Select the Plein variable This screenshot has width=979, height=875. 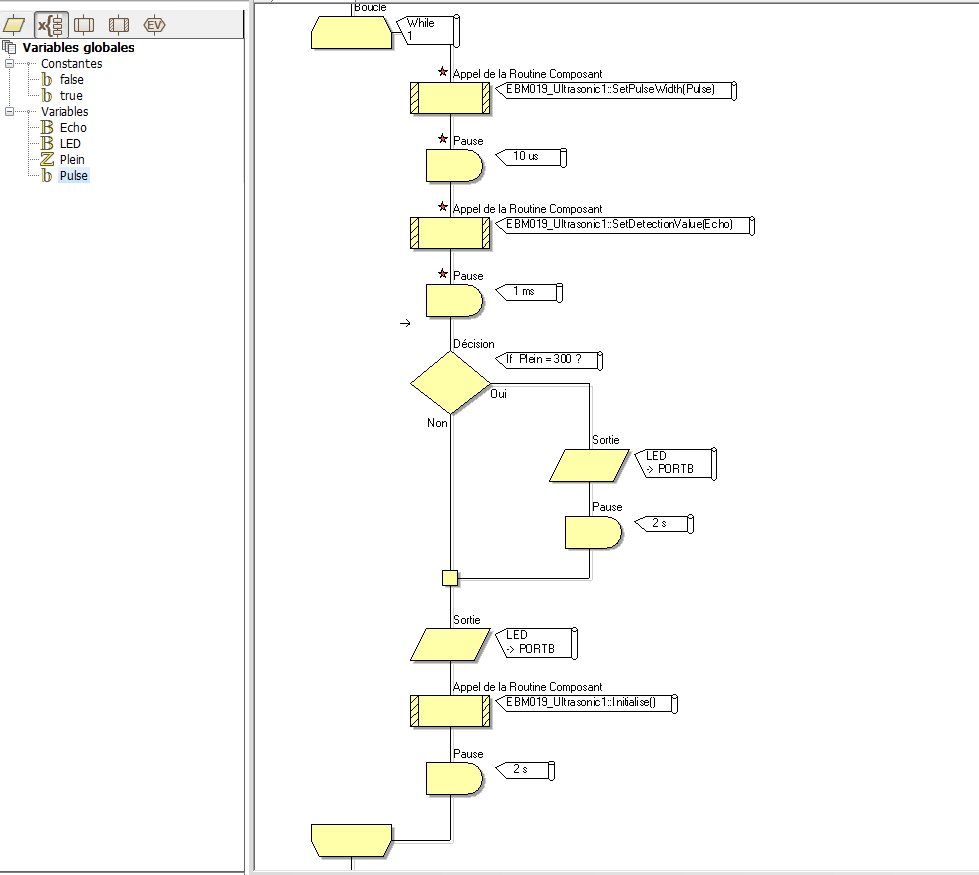72,159
